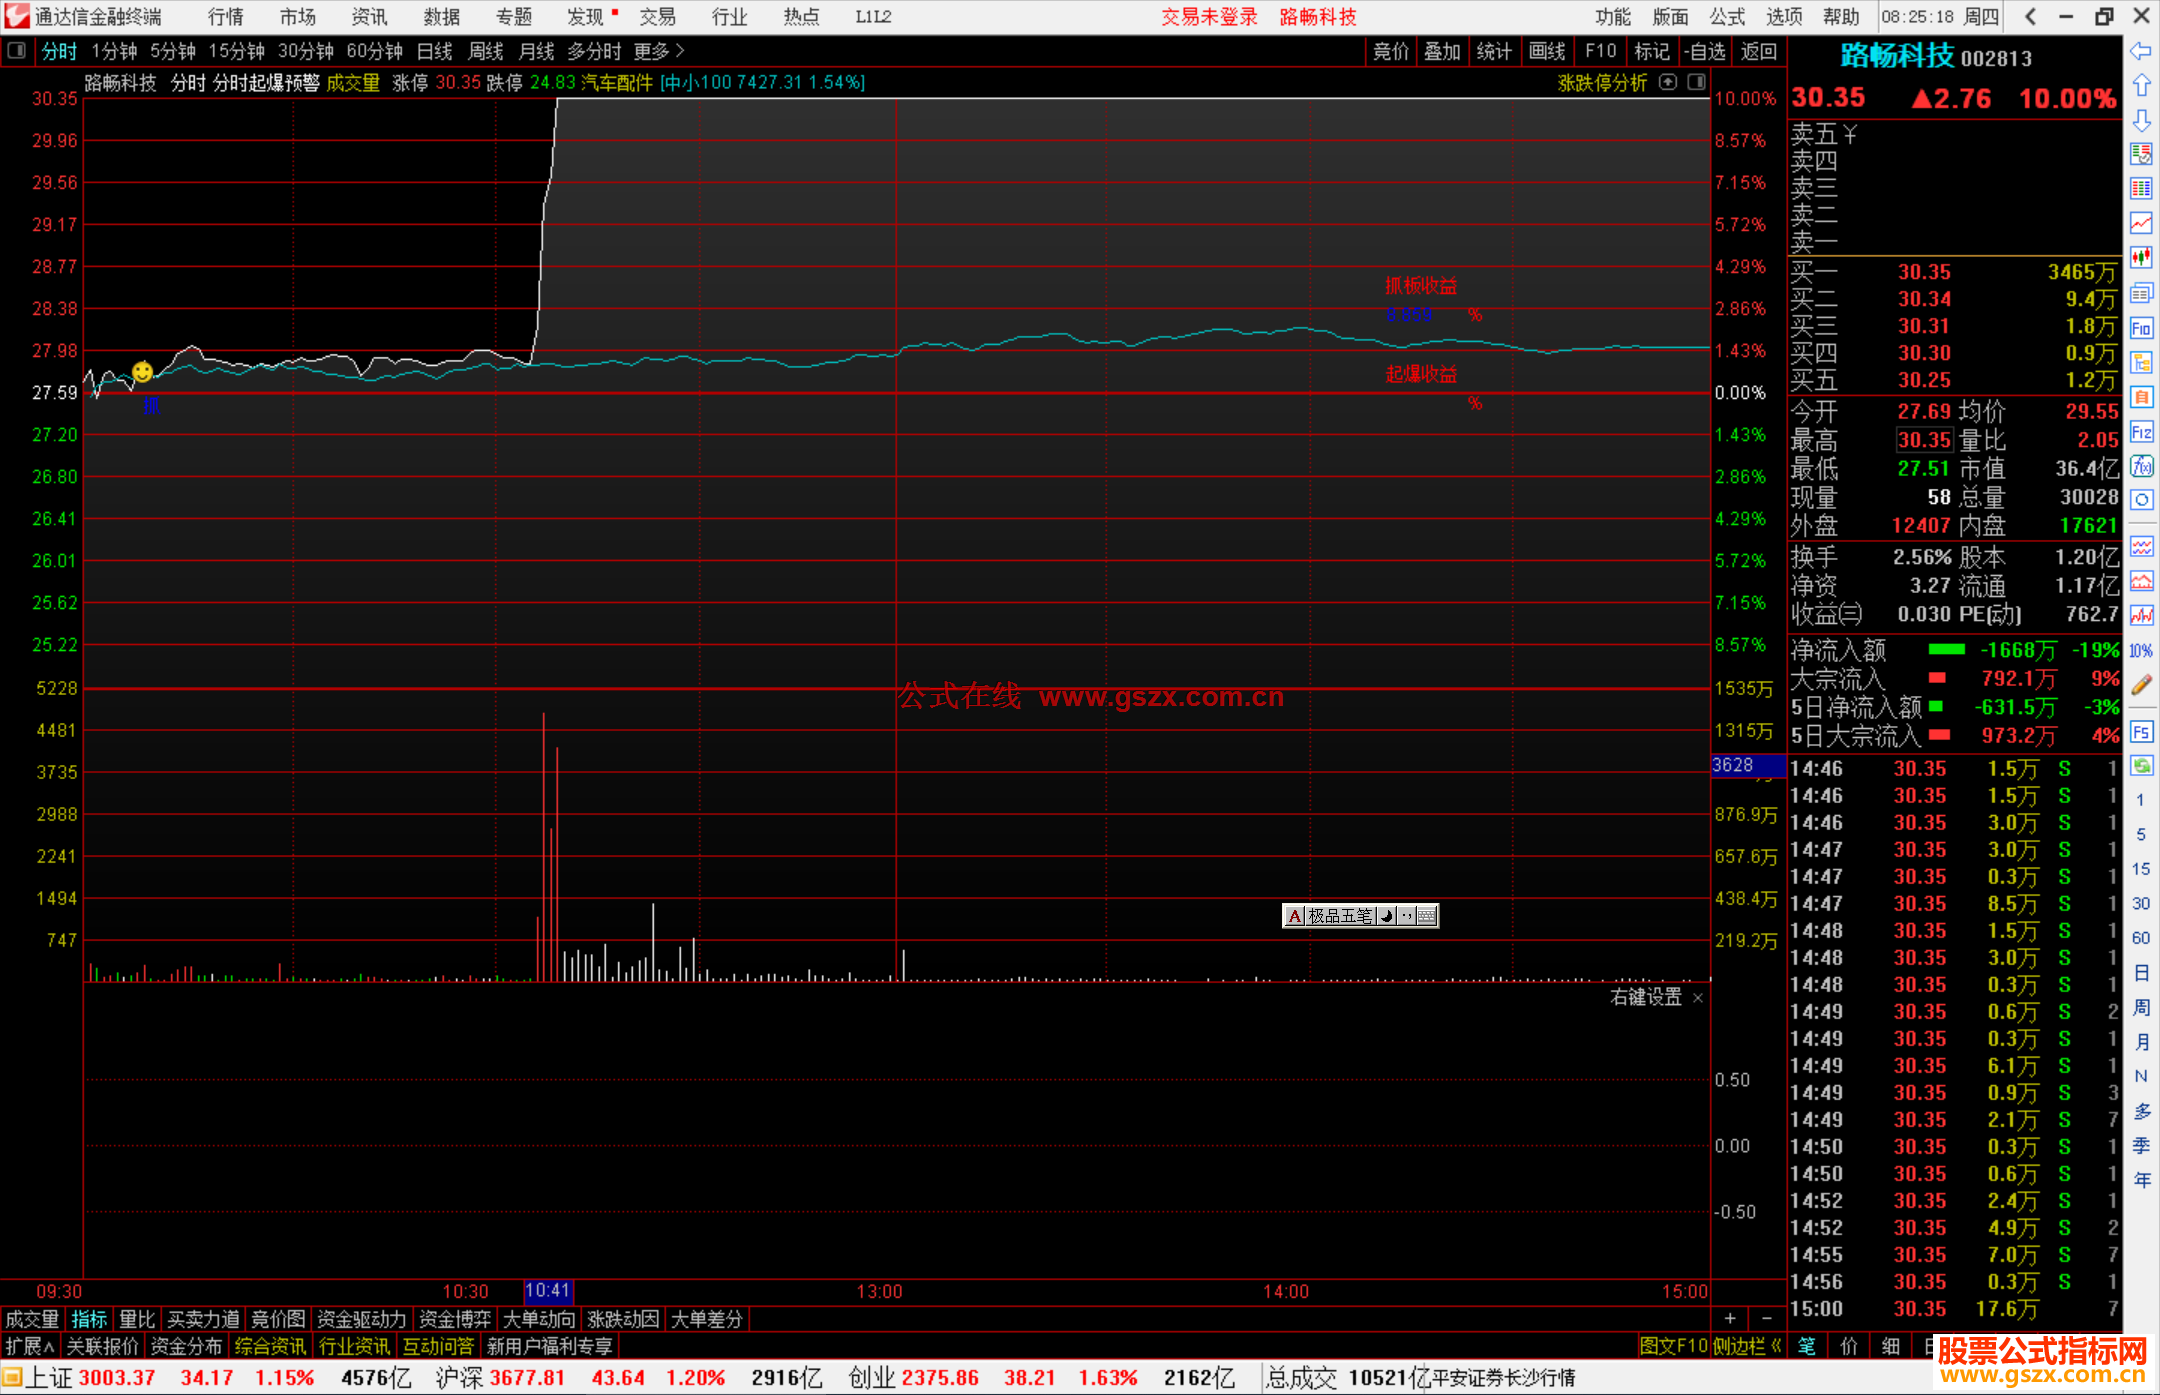Expand the 更多 periods dropdown
The width and height of the screenshot is (2160, 1395).
[x=659, y=51]
